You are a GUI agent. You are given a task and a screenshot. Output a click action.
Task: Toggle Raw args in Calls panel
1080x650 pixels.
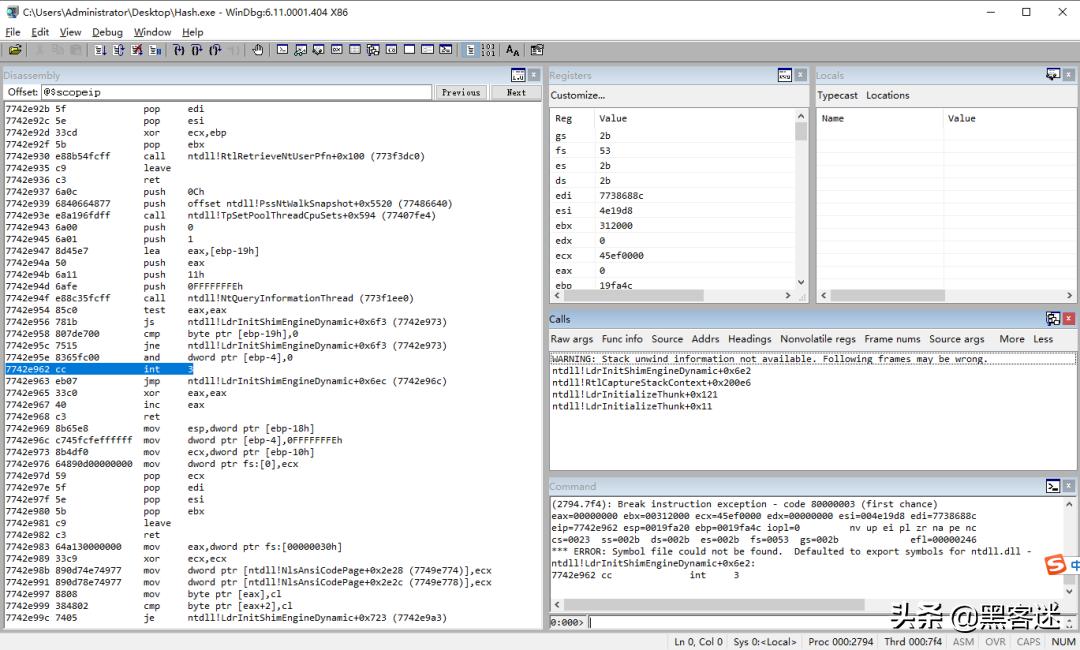(571, 339)
